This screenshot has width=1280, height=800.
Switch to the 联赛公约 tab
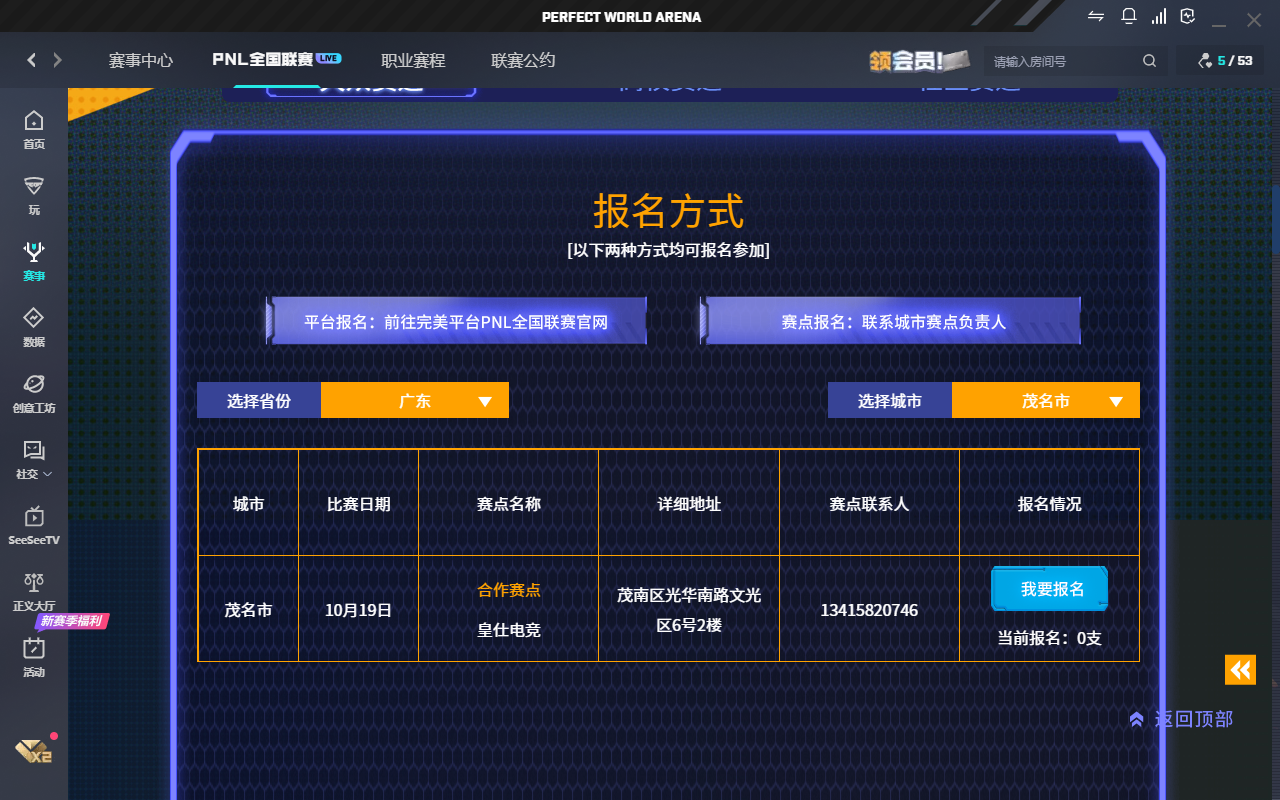[523, 60]
